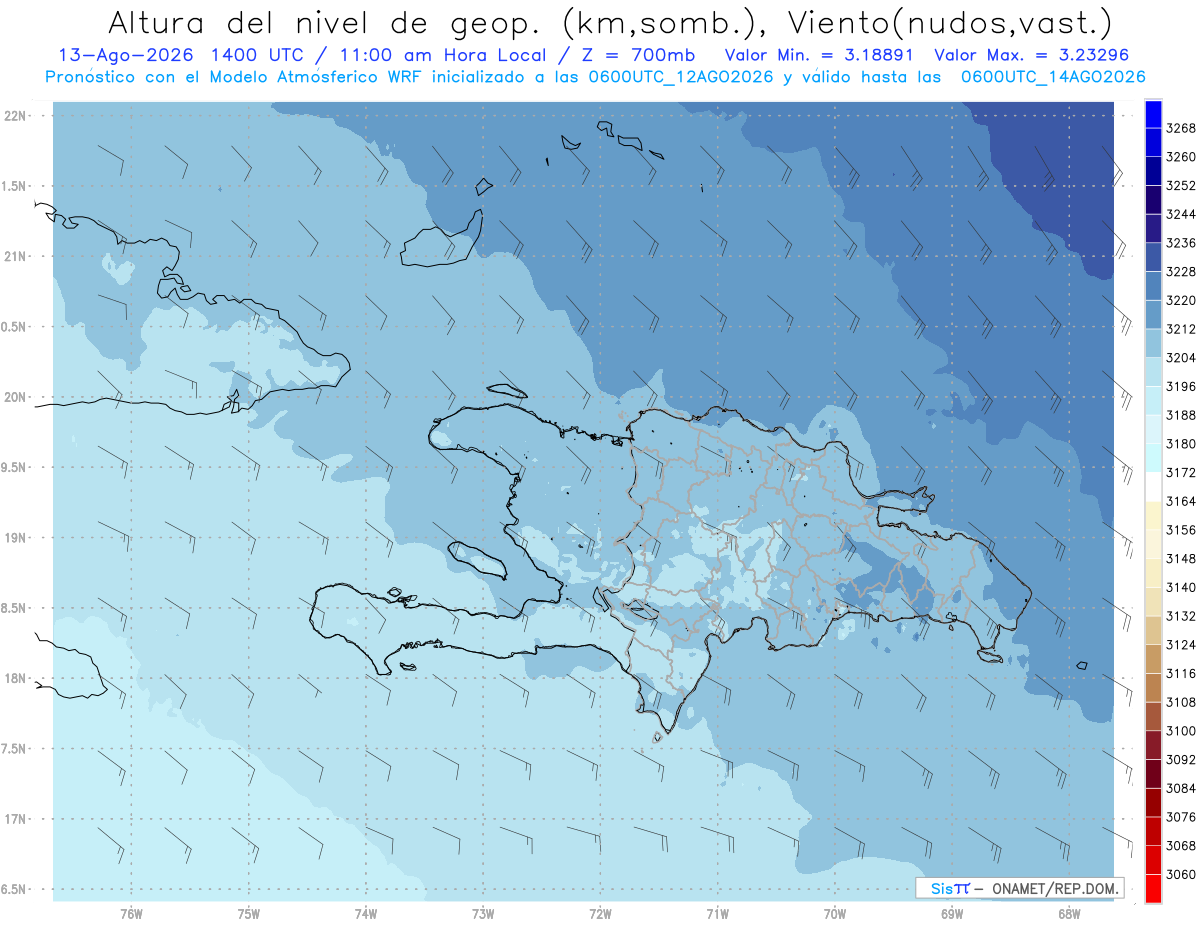Click swatch between 3092 and 3084 labels
1200x927 pixels.
point(1153,774)
